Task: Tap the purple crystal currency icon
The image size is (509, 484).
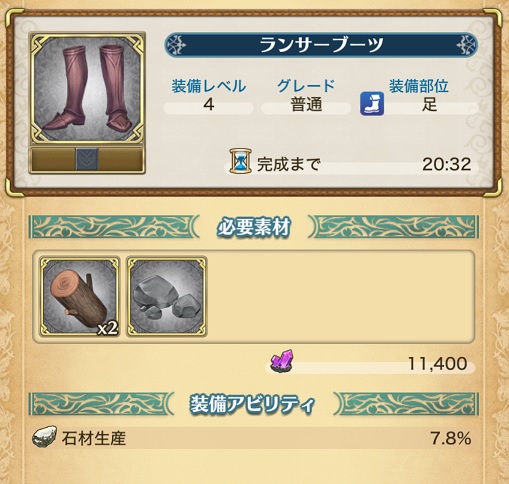Action: 283,361
